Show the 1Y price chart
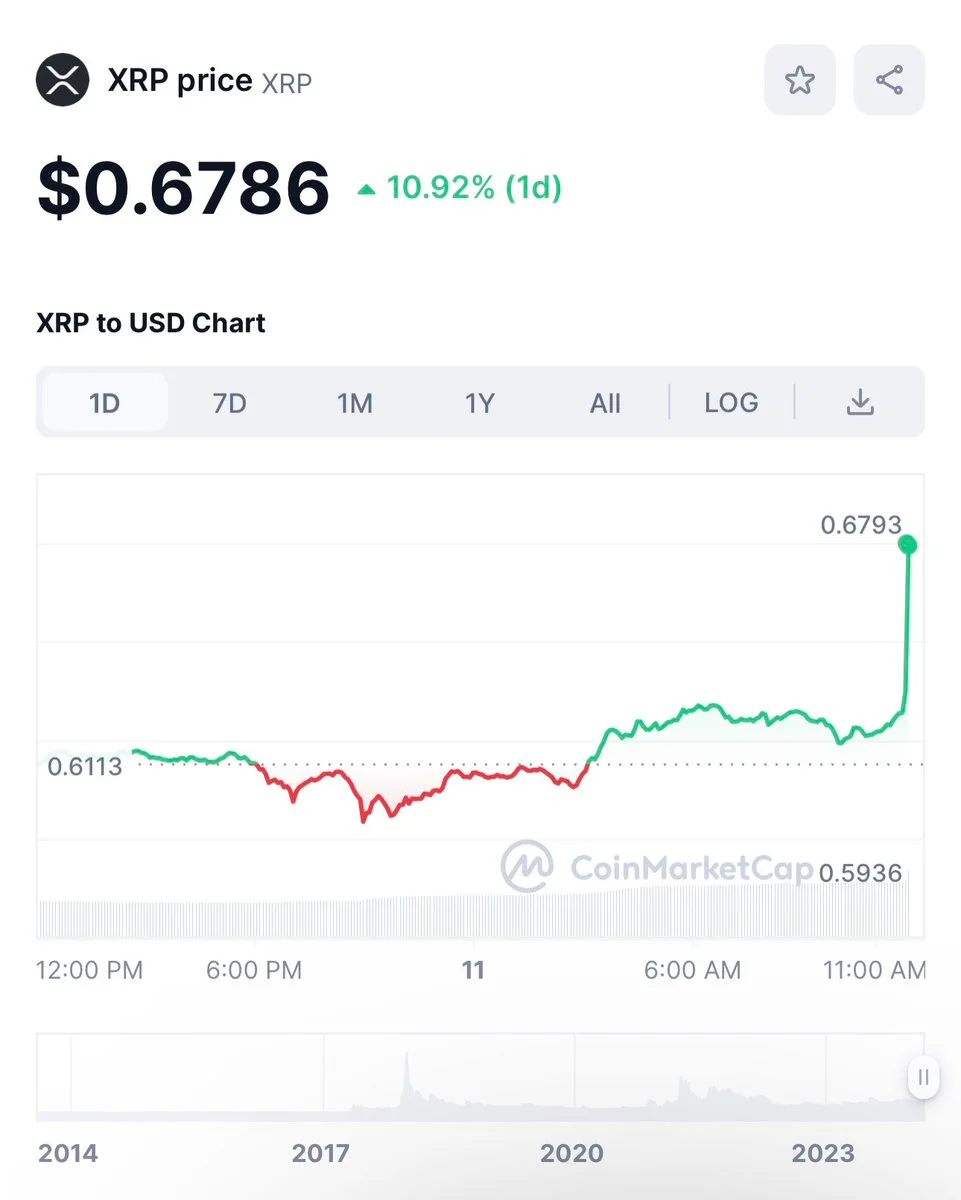The width and height of the screenshot is (961, 1200). (x=480, y=403)
